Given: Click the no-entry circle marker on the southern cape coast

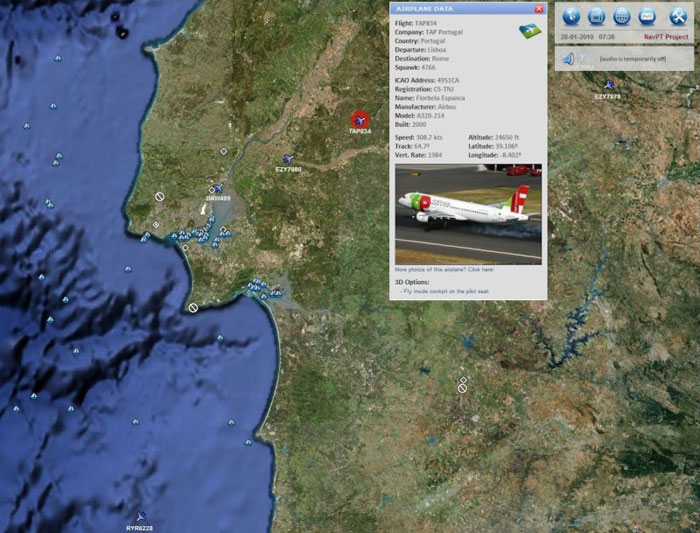Looking at the screenshot, I should point(193,308).
